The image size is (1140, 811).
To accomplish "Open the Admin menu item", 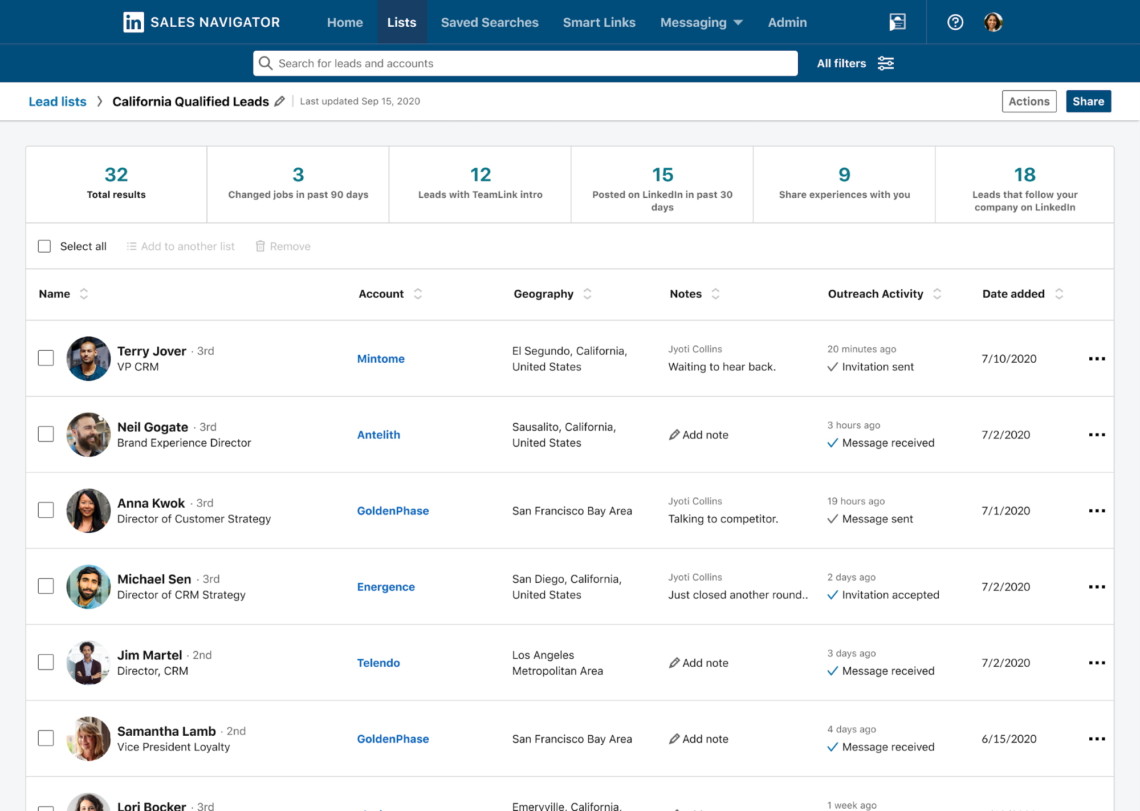I will (x=787, y=21).
